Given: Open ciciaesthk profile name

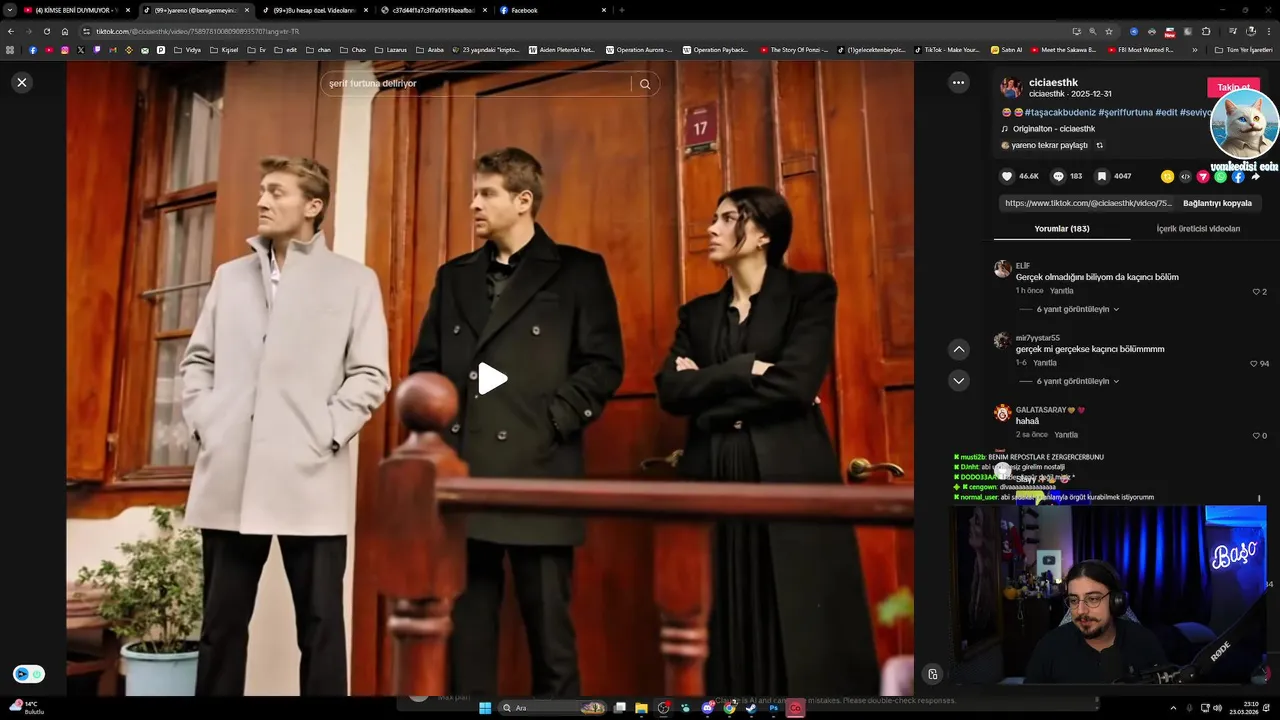Looking at the screenshot, I should tap(1053, 83).
